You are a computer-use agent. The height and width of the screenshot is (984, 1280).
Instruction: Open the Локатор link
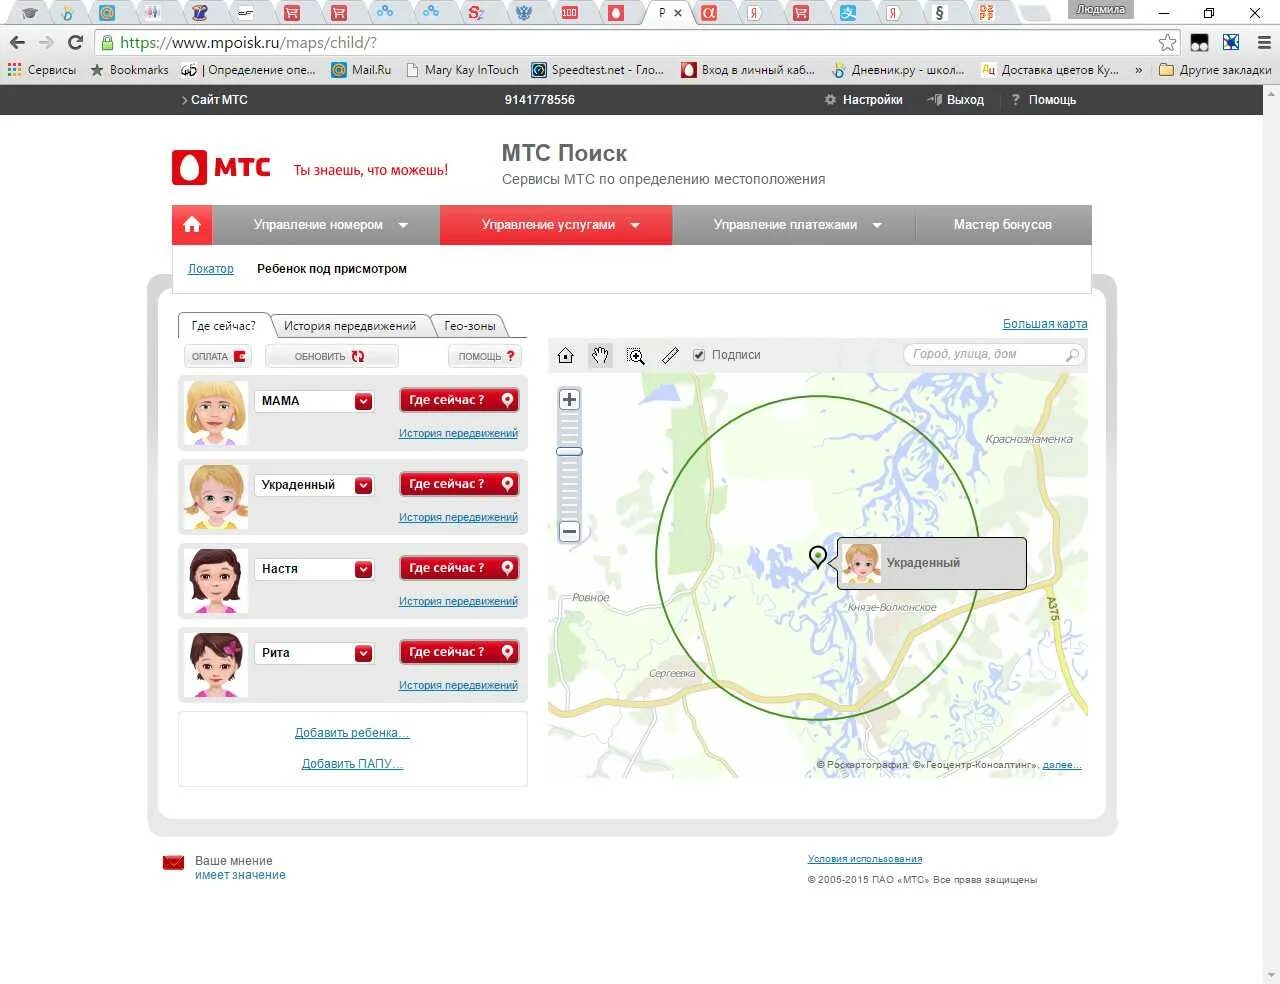[211, 269]
